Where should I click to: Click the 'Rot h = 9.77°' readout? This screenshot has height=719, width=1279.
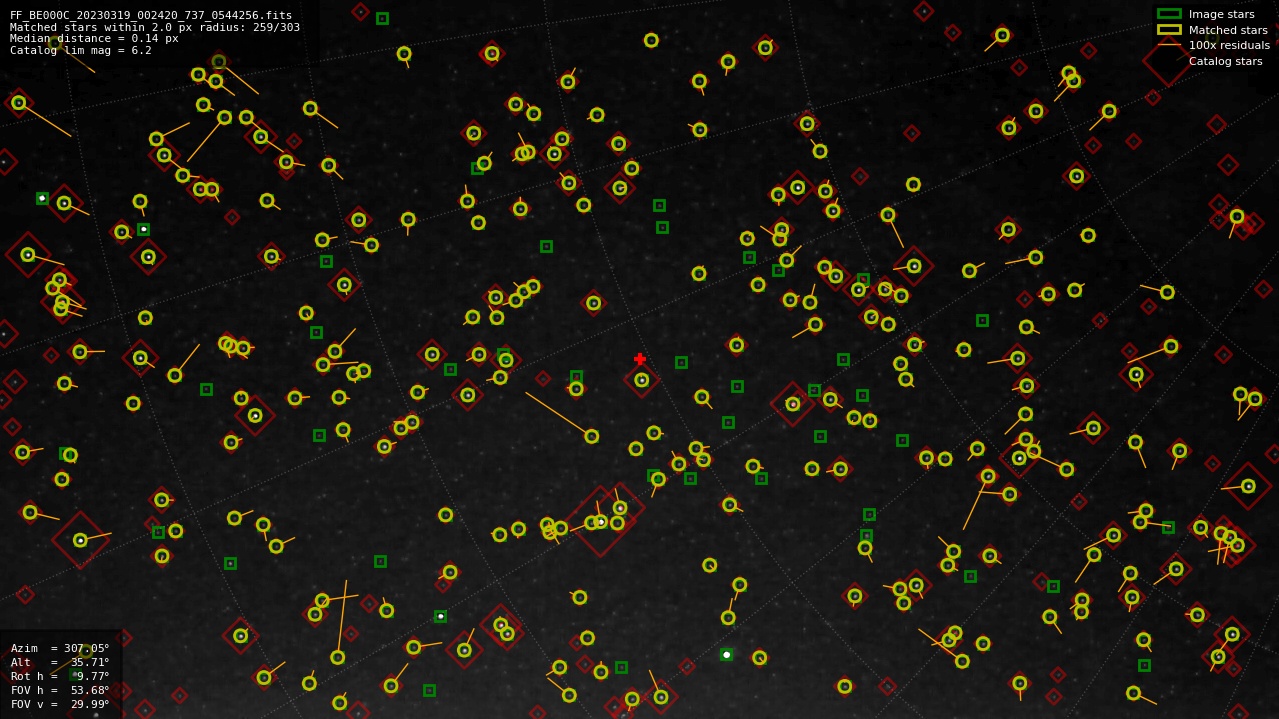coord(60,676)
